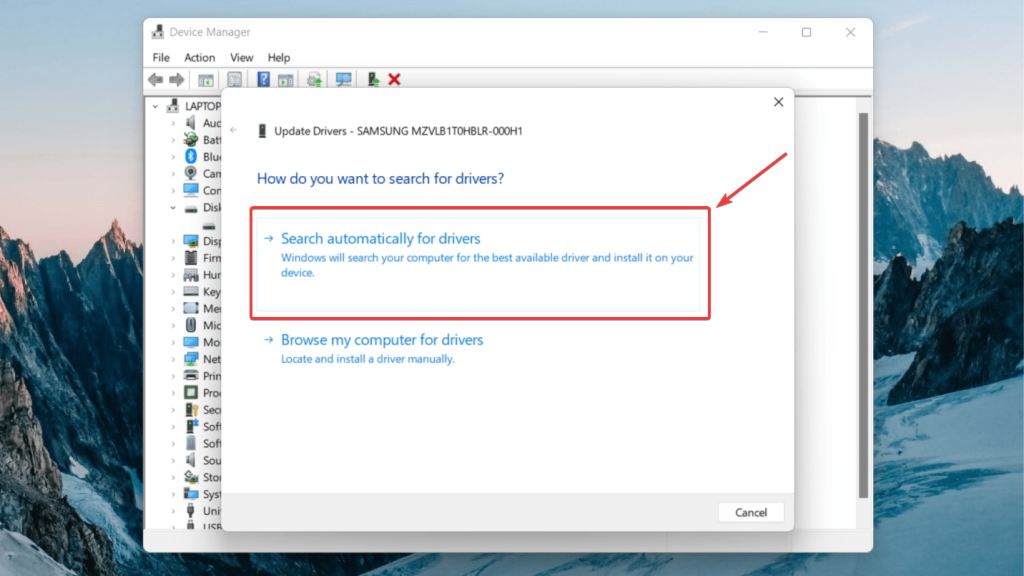Click the Scan for hardware changes icon
The width and height of the screenshot is (1024, 576).
[343, 79]
